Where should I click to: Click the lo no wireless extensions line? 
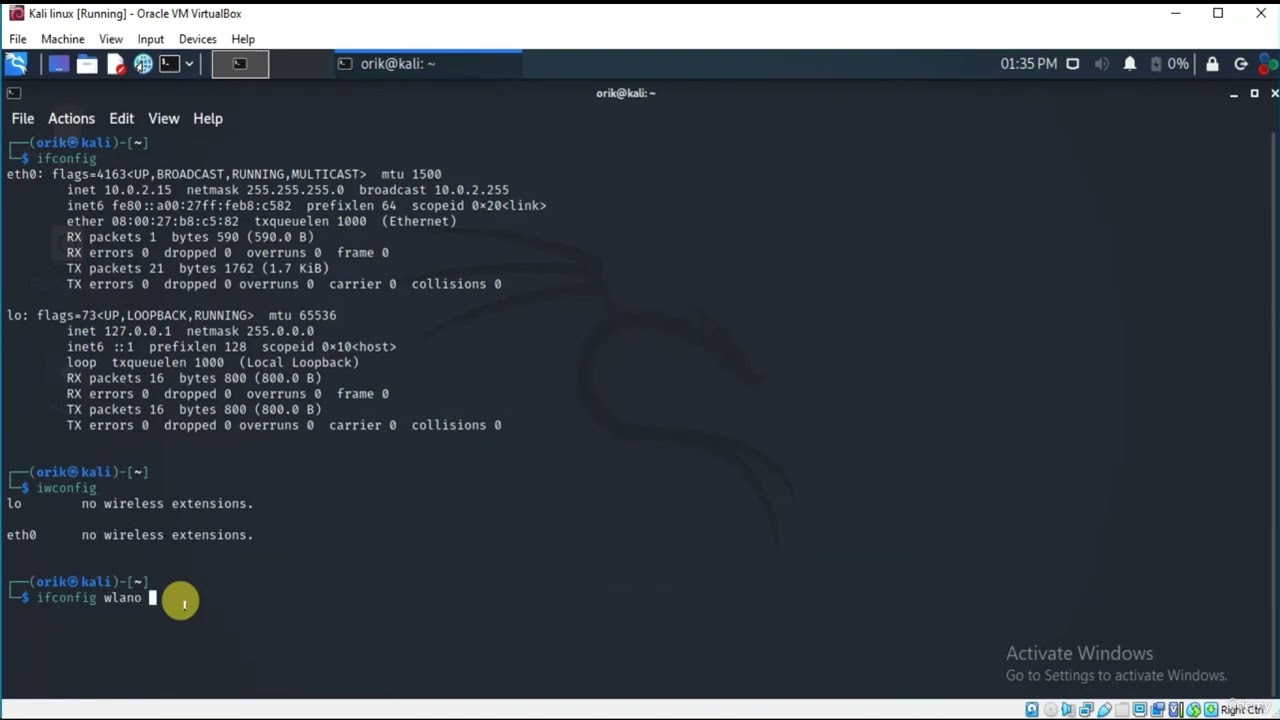click(x=130, y=504)
